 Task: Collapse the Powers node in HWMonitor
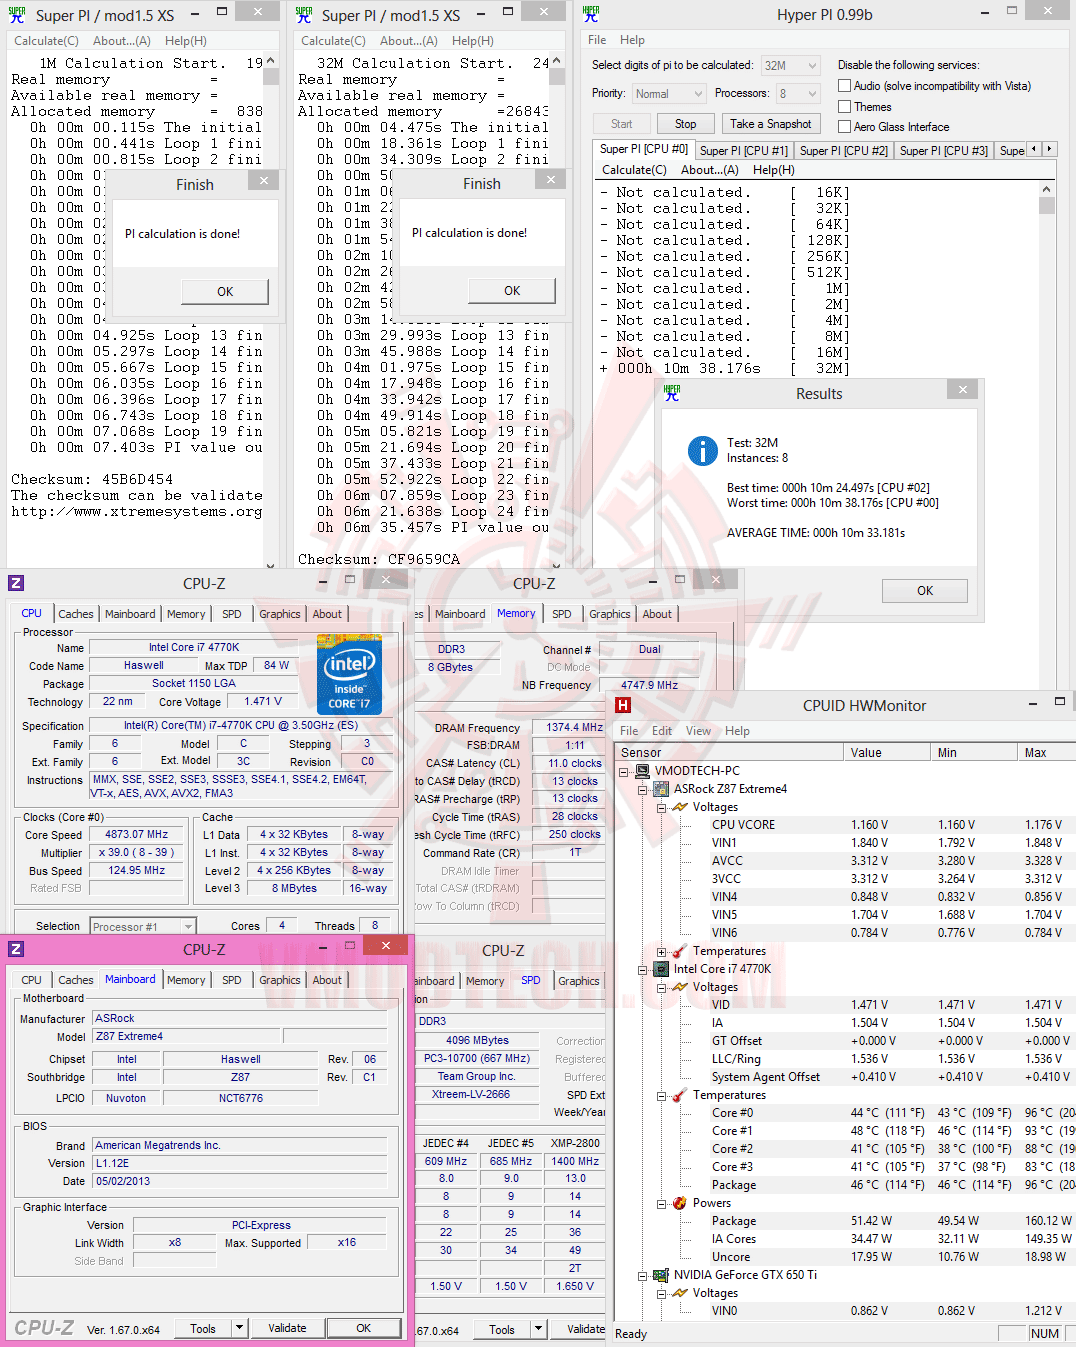[x=662, y=1203]
